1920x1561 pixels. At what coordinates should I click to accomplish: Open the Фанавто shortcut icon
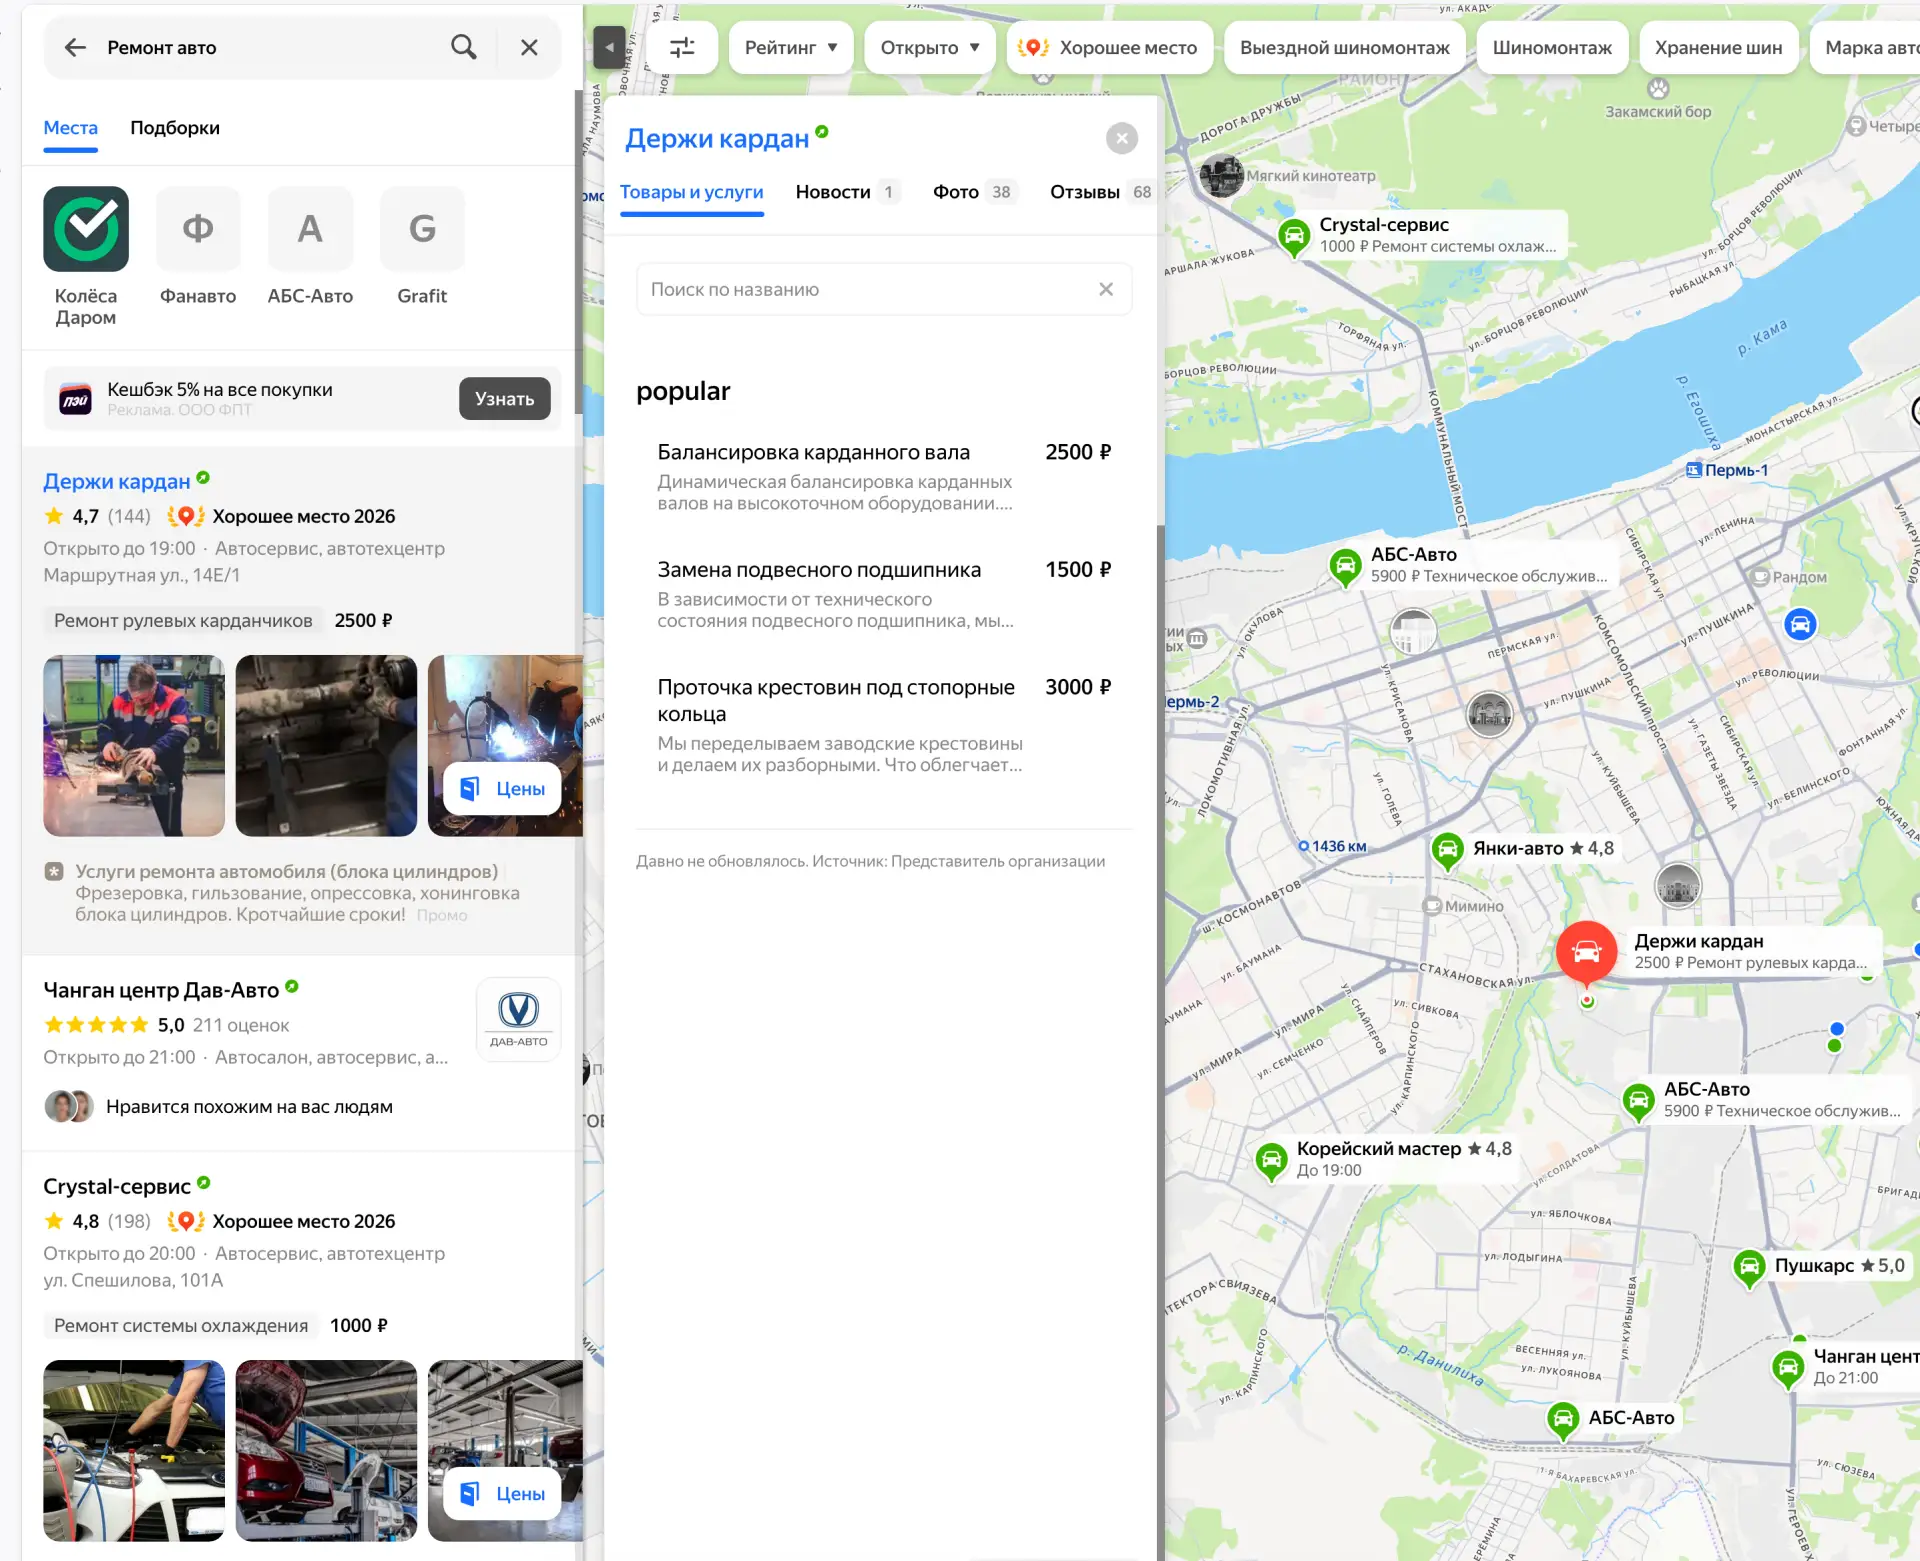coord(198,229)
